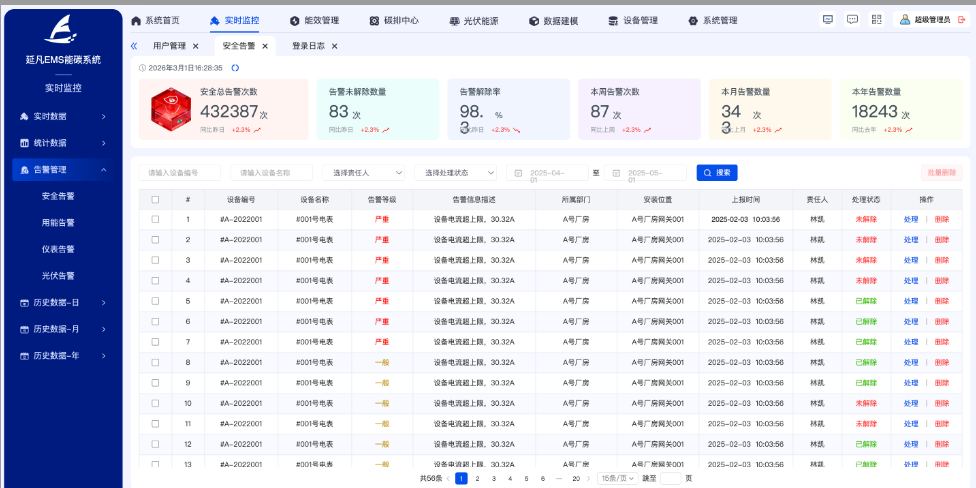976x488 pixels.
Task: Open the message chat icon in header
Action: (852, 19)
